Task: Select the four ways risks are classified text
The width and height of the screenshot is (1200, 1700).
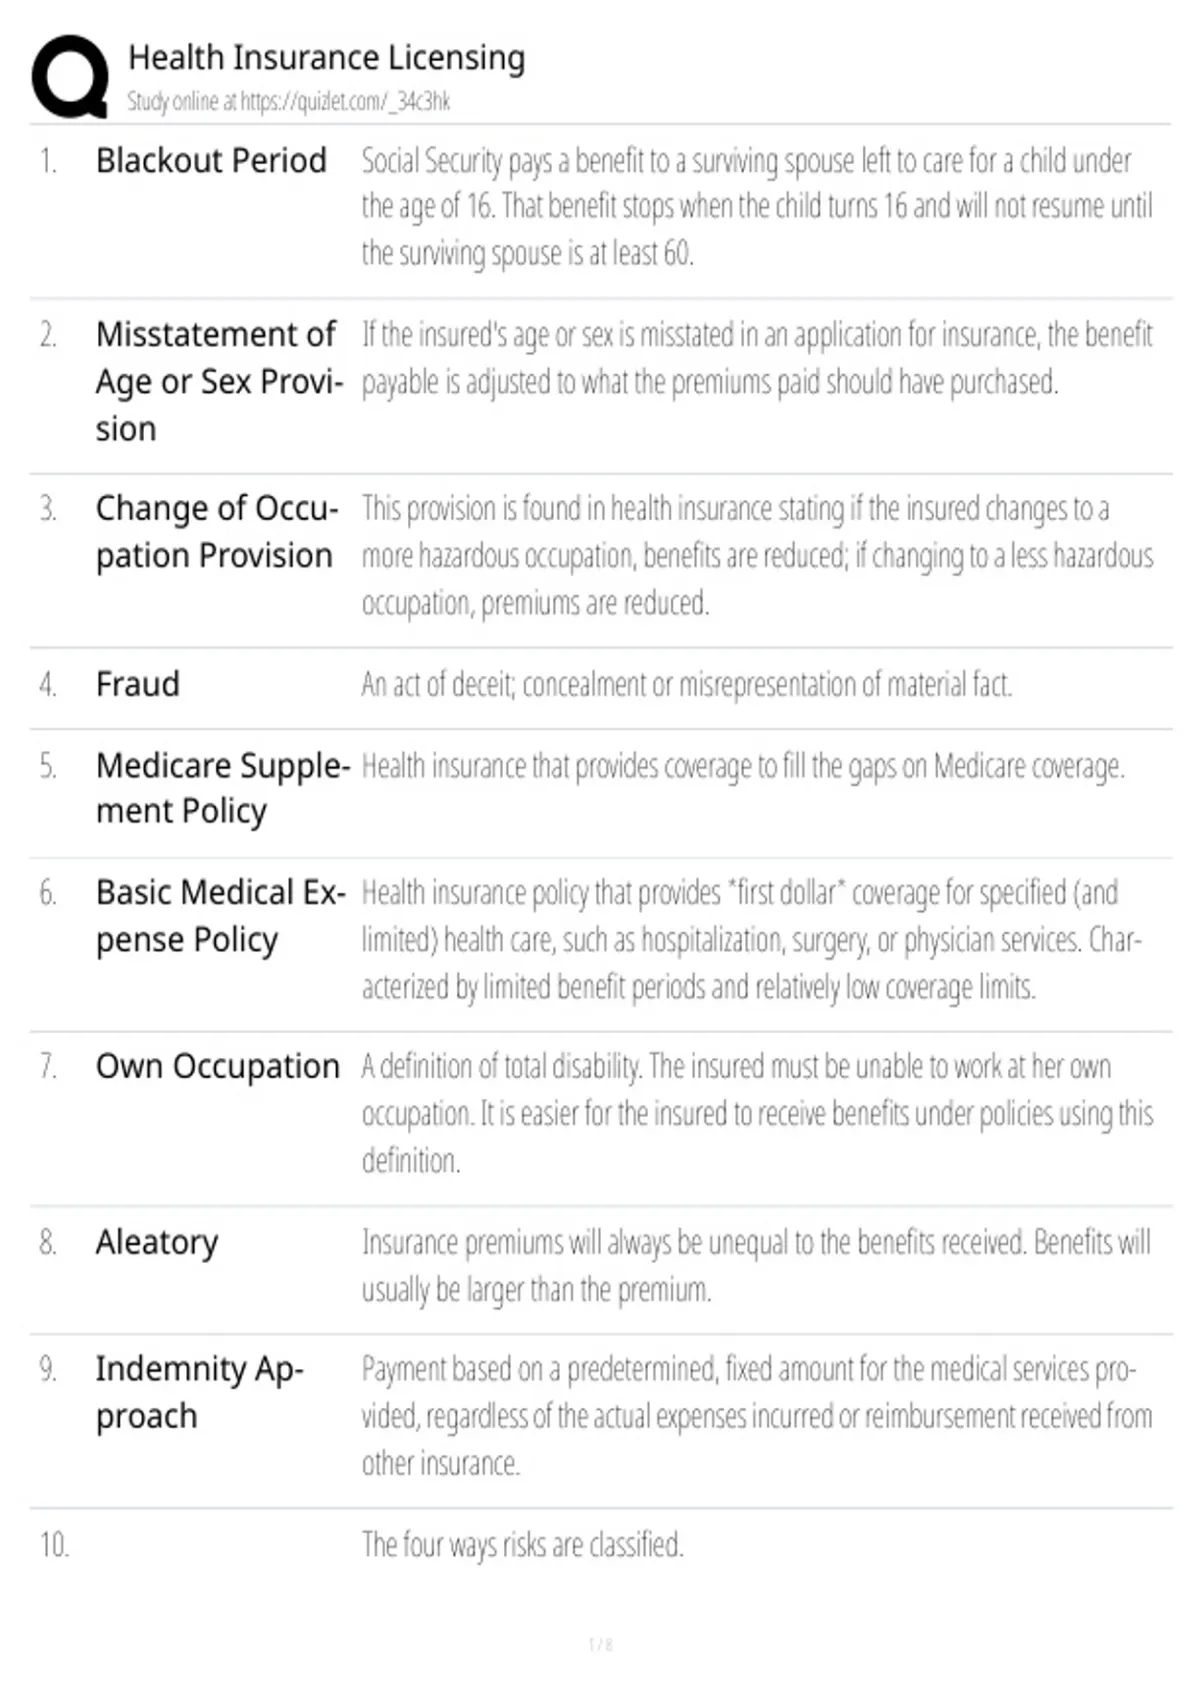Action: tap(523, 1545)
